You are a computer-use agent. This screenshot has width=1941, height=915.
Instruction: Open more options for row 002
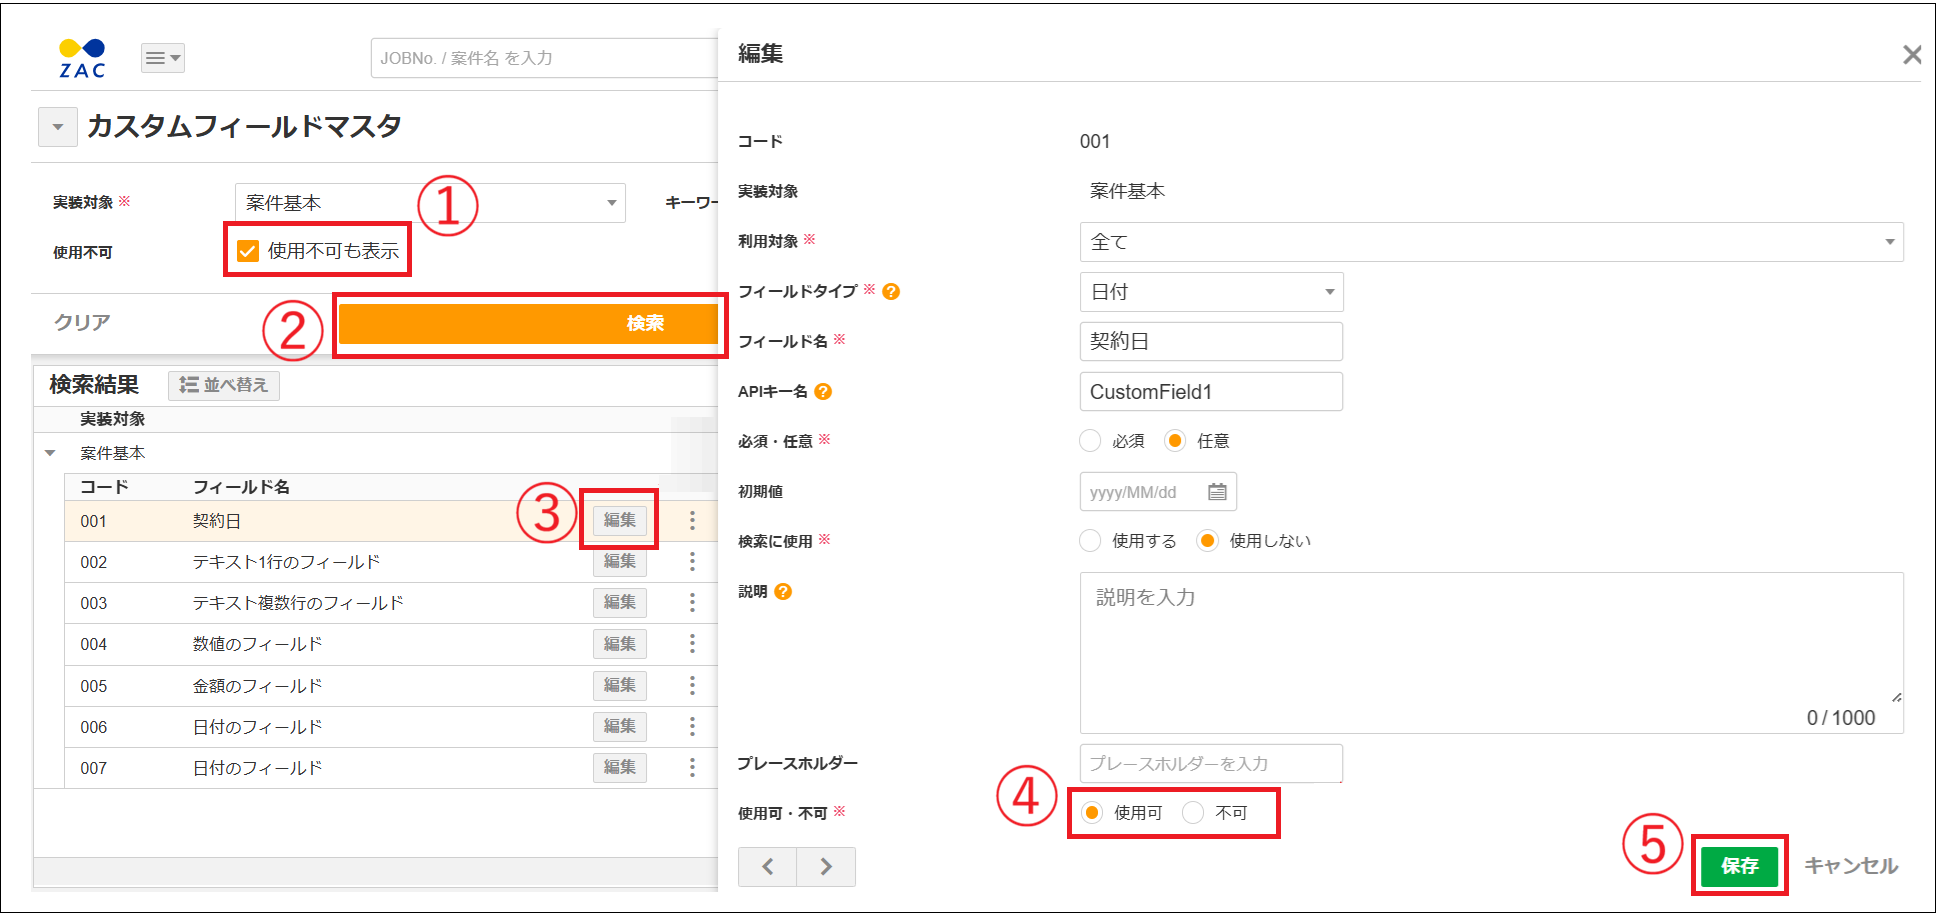point(692,562)
